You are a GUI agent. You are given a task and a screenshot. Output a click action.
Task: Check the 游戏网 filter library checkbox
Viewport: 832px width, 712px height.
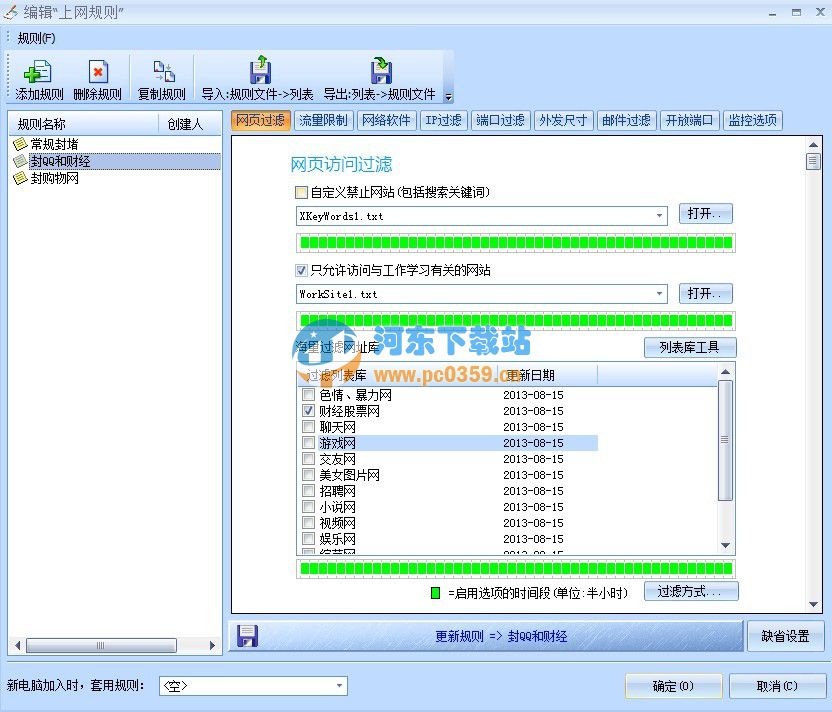point(306,442)
